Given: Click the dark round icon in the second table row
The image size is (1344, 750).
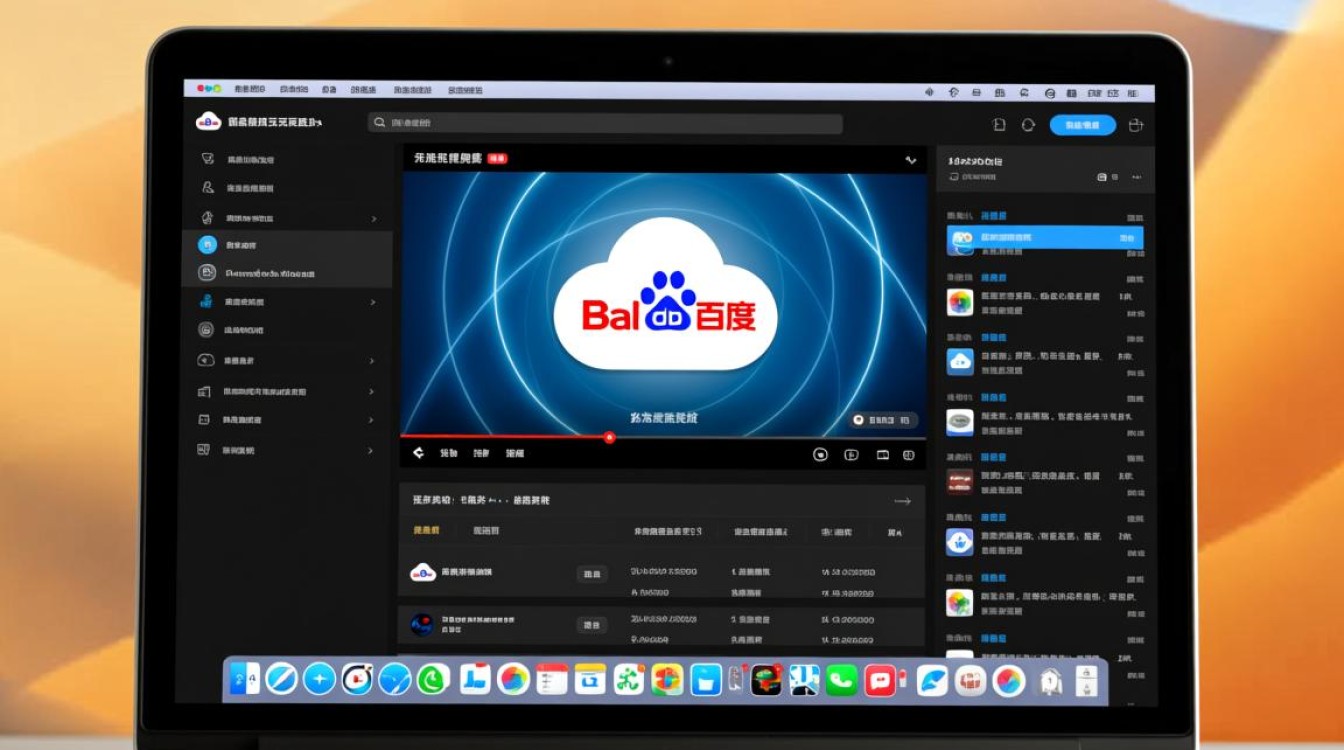Looking at the screenshot, I should coord(422,625).
